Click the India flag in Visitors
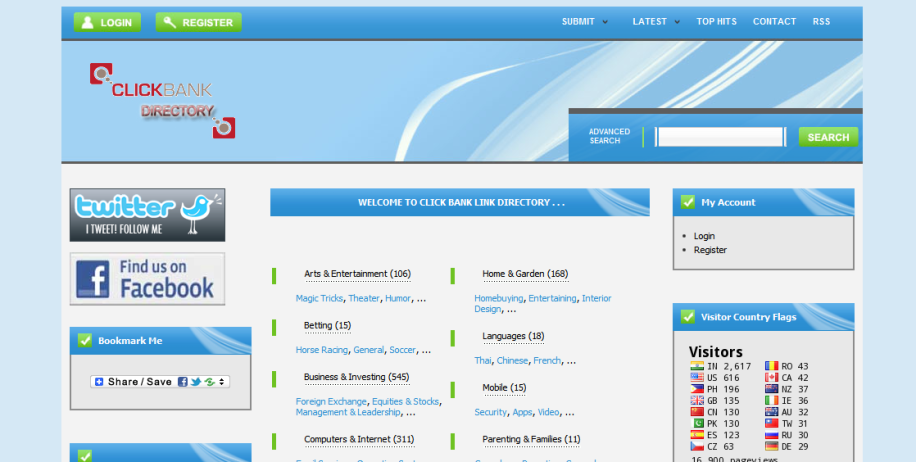Screen dimensions: 916x462 (697, 366)
